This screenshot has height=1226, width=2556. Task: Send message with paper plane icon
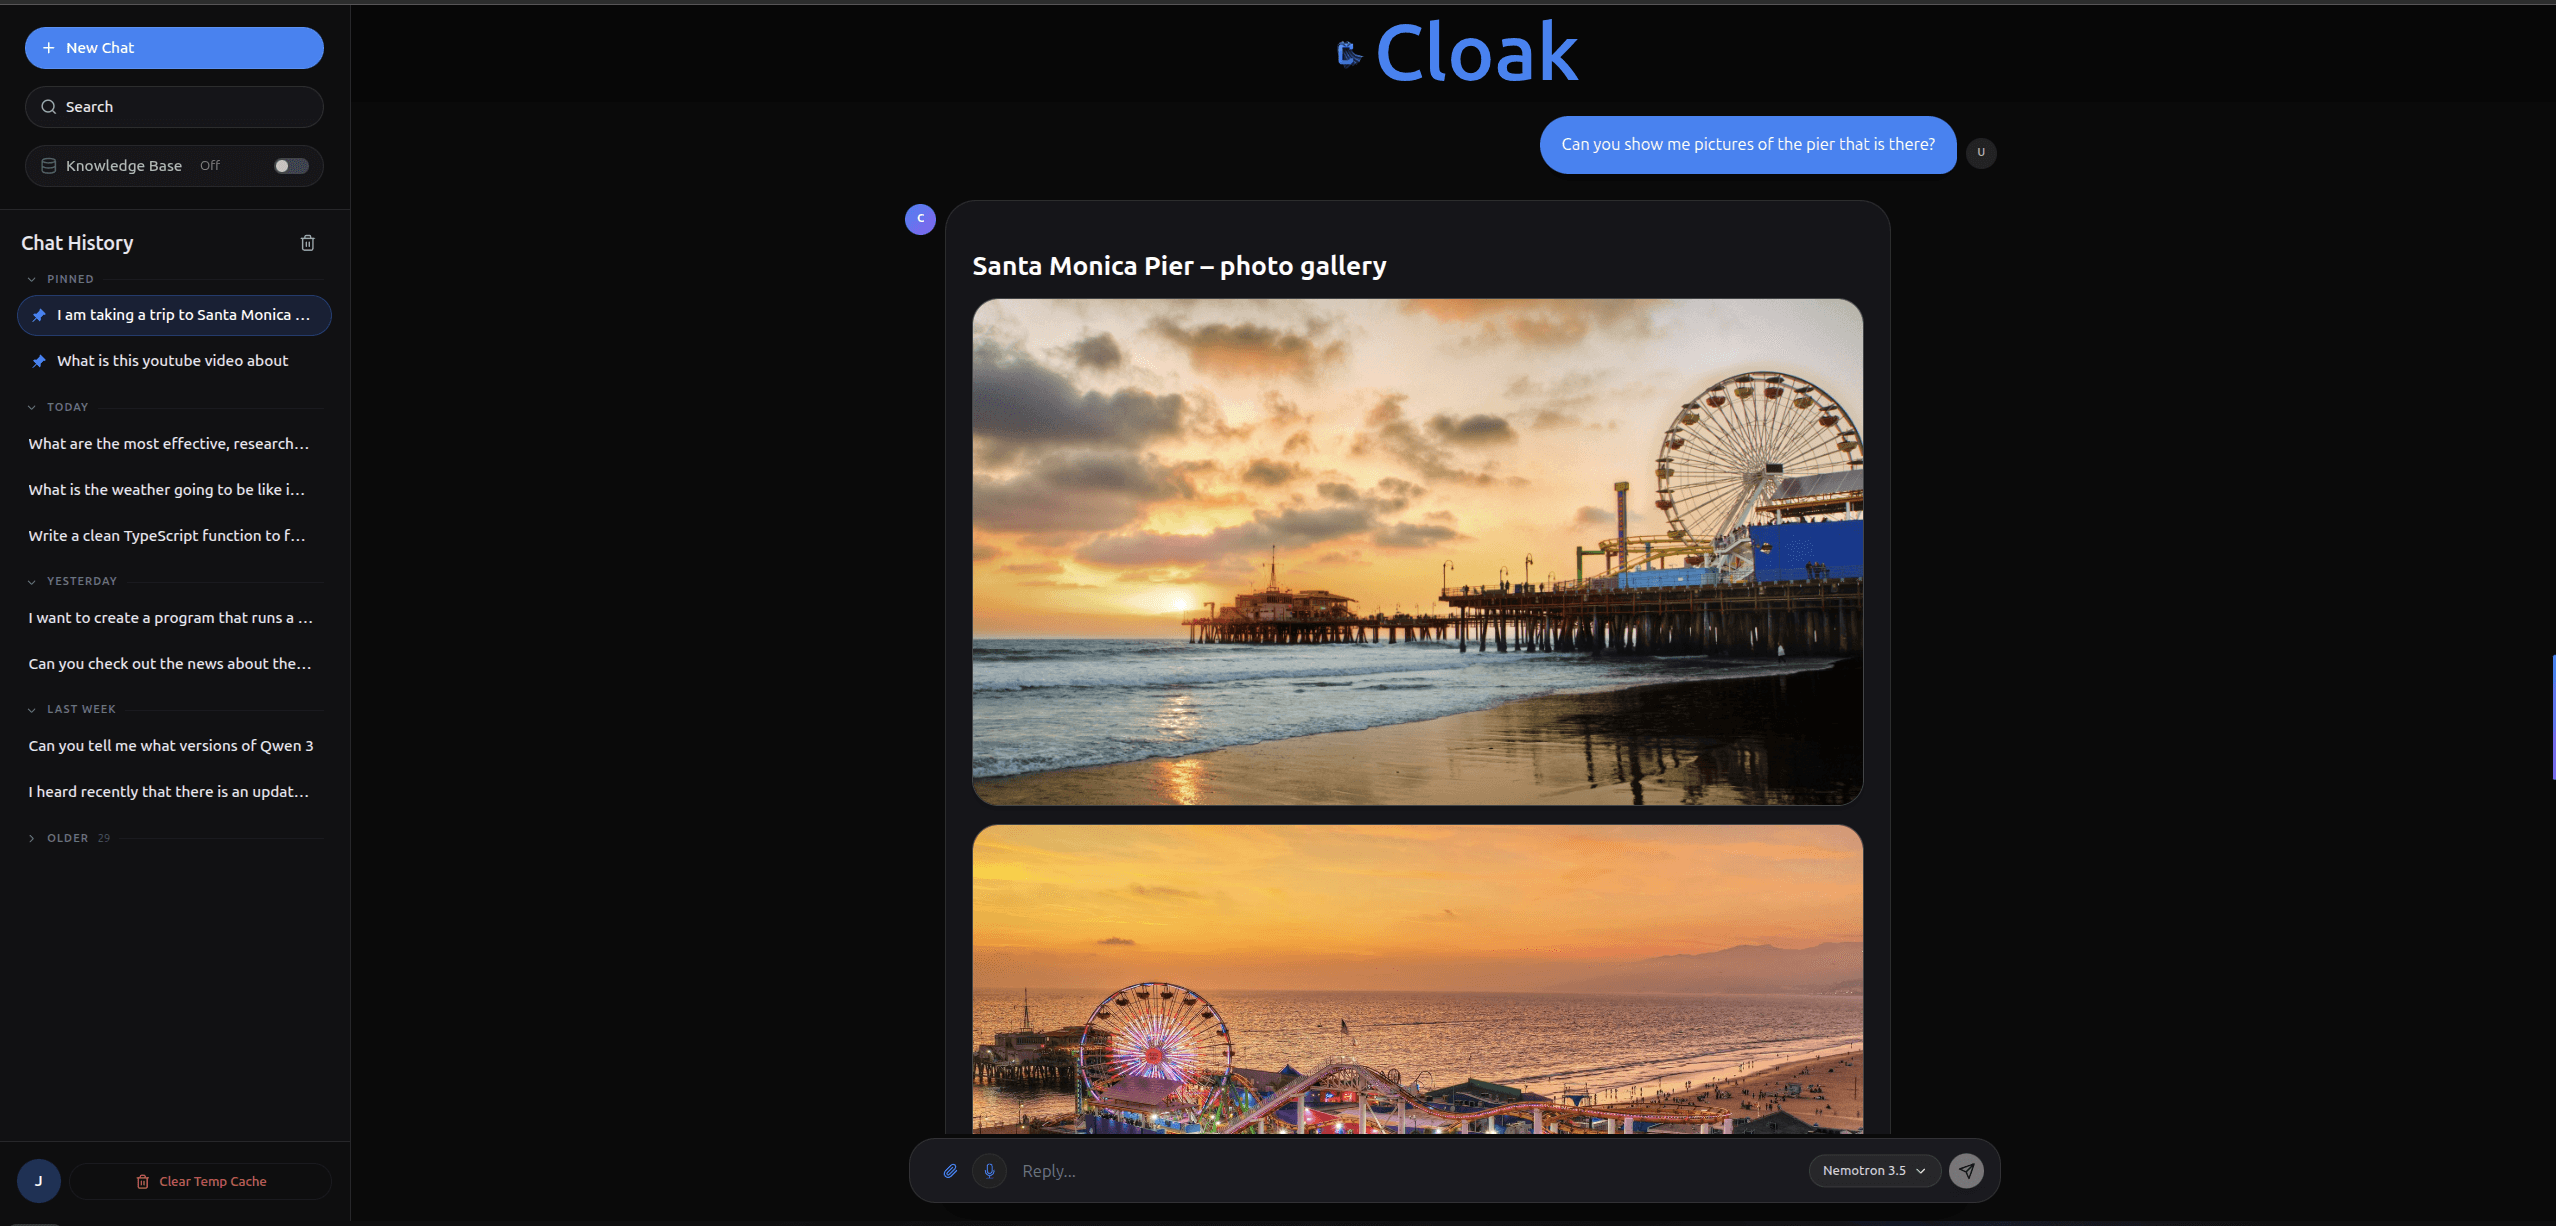click(x=1966, y=1171)
